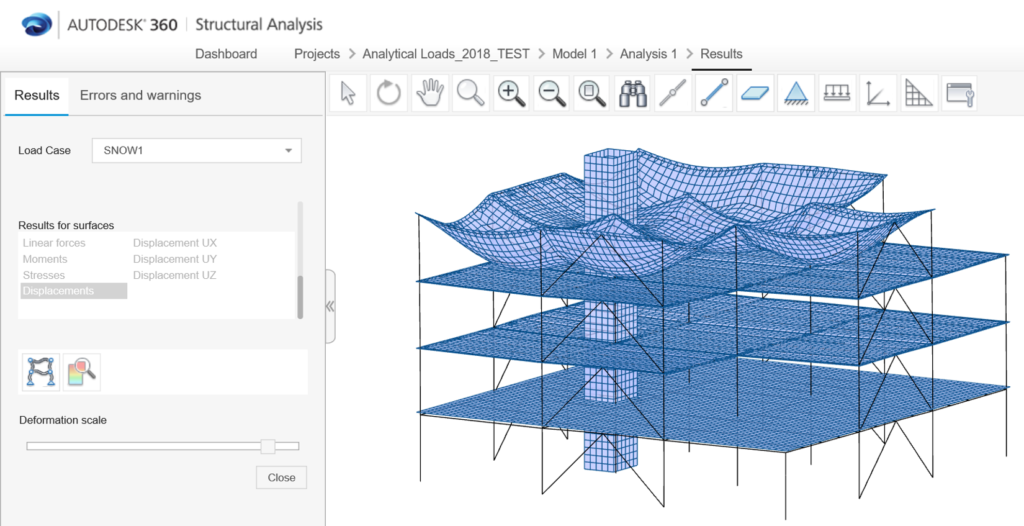Go to Dashboard in navigation
The height and width of the screenshot is (526, 1024).
(x=226, y=54)
